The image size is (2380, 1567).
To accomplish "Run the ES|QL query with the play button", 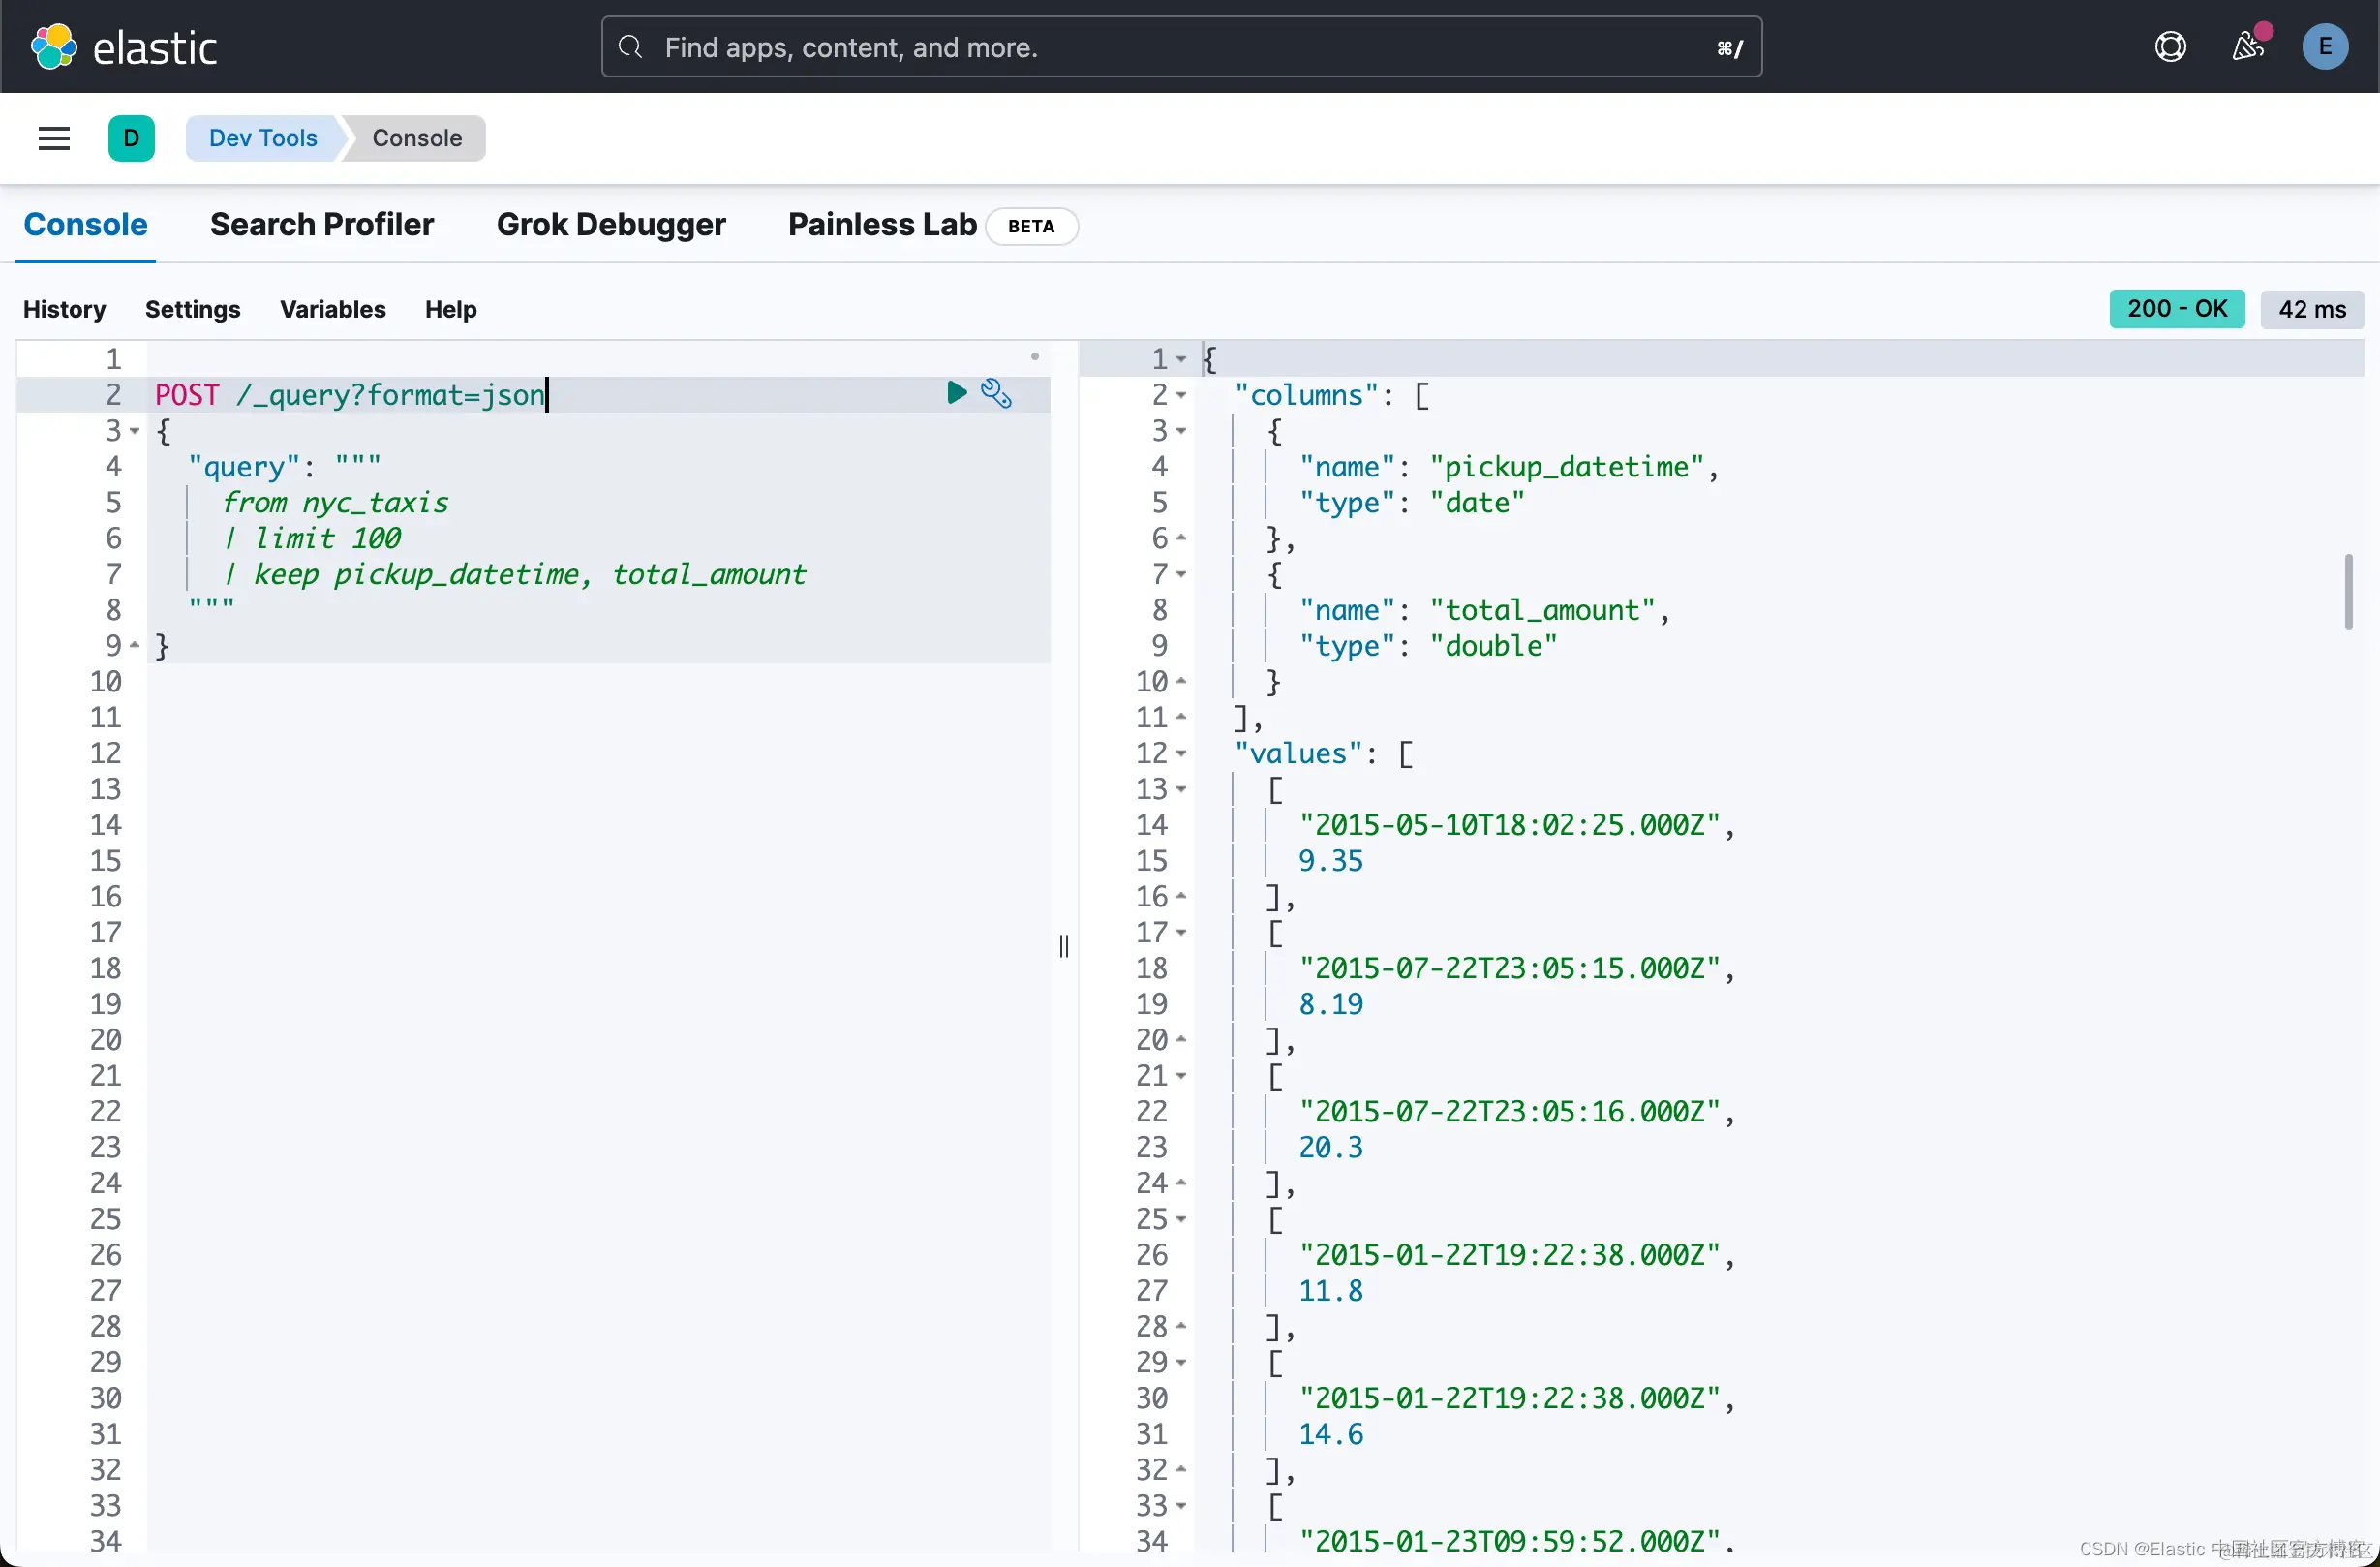I will [956, 392].
